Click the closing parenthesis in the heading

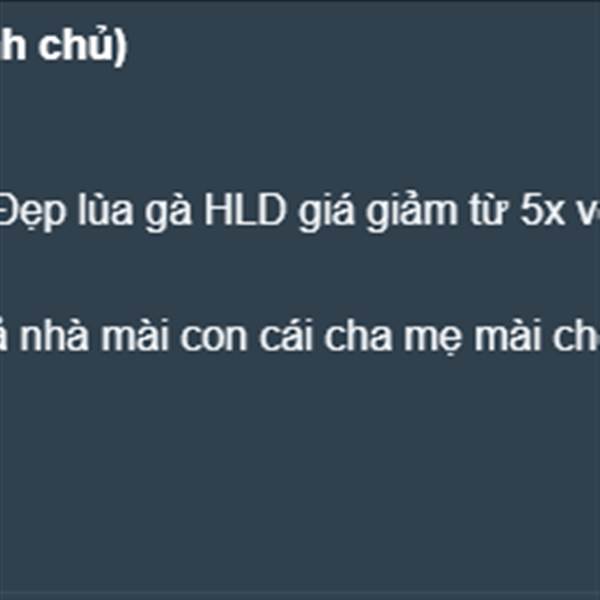tap(120, 48)
